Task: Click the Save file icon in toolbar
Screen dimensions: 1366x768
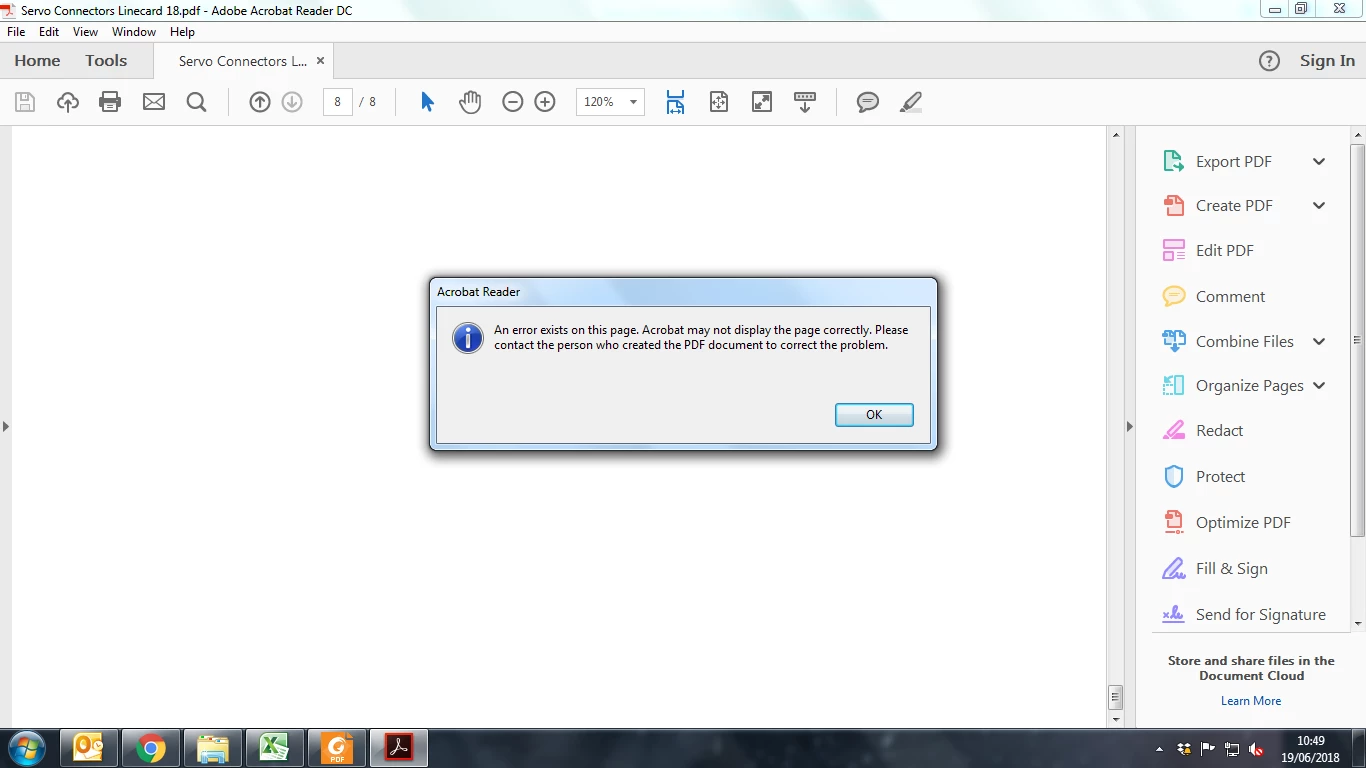Action: (25, 102)
